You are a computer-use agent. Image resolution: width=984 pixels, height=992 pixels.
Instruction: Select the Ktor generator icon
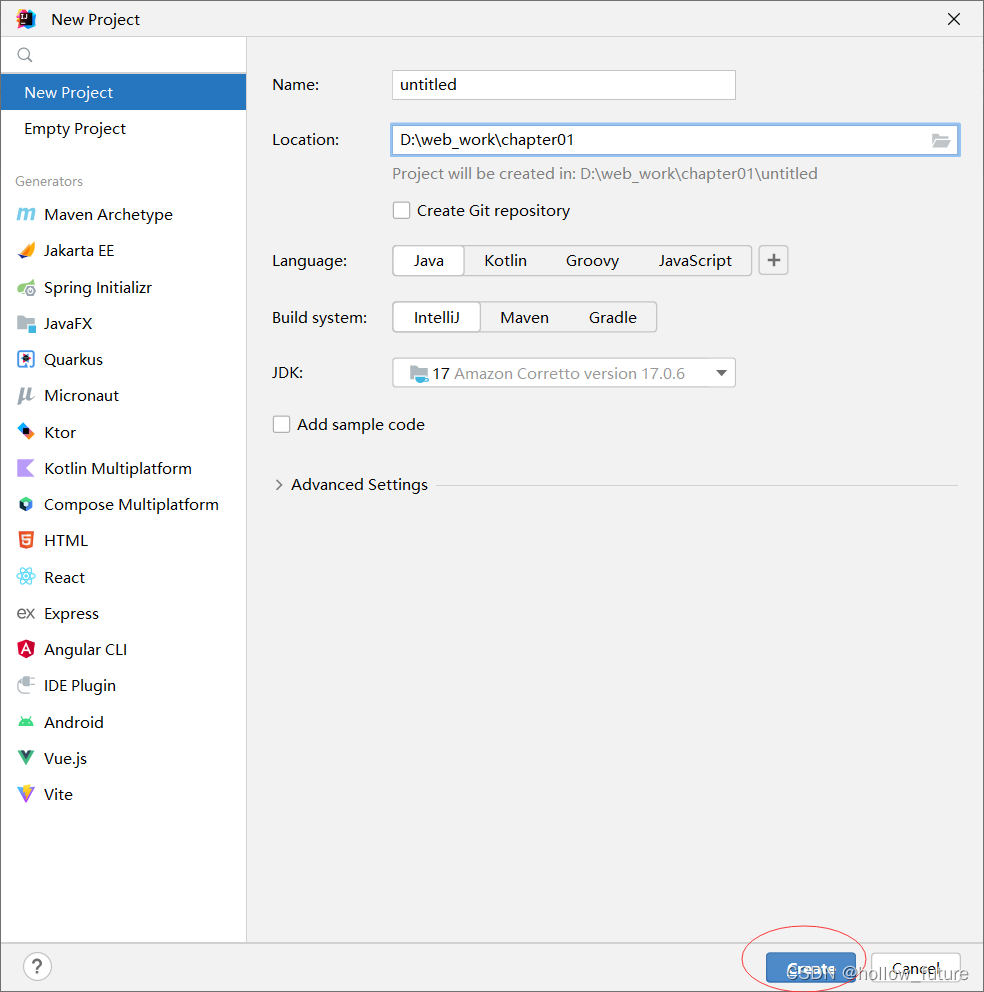[26, 432]
